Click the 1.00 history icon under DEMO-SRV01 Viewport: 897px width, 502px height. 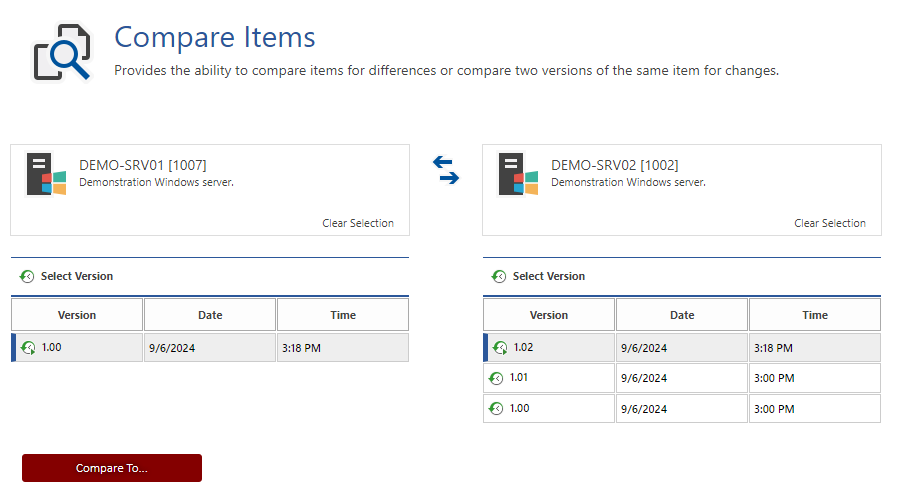pos(28,348)
